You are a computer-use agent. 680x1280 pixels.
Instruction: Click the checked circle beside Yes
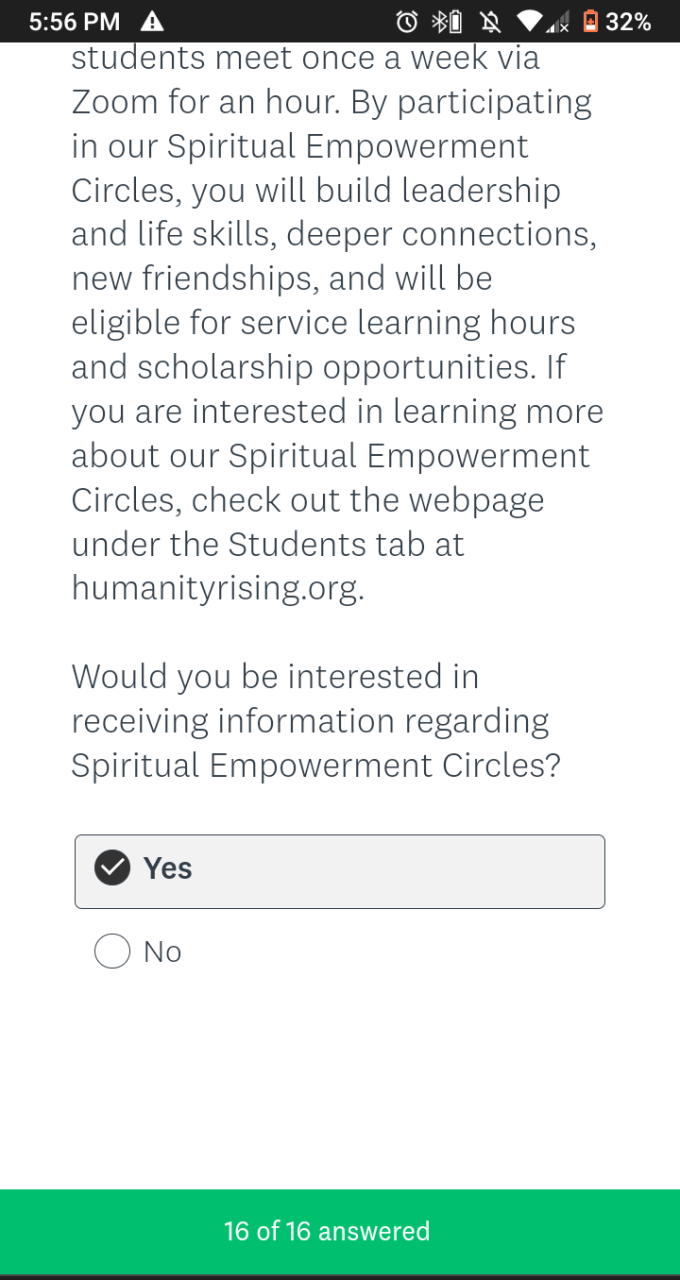click(112, 868)
